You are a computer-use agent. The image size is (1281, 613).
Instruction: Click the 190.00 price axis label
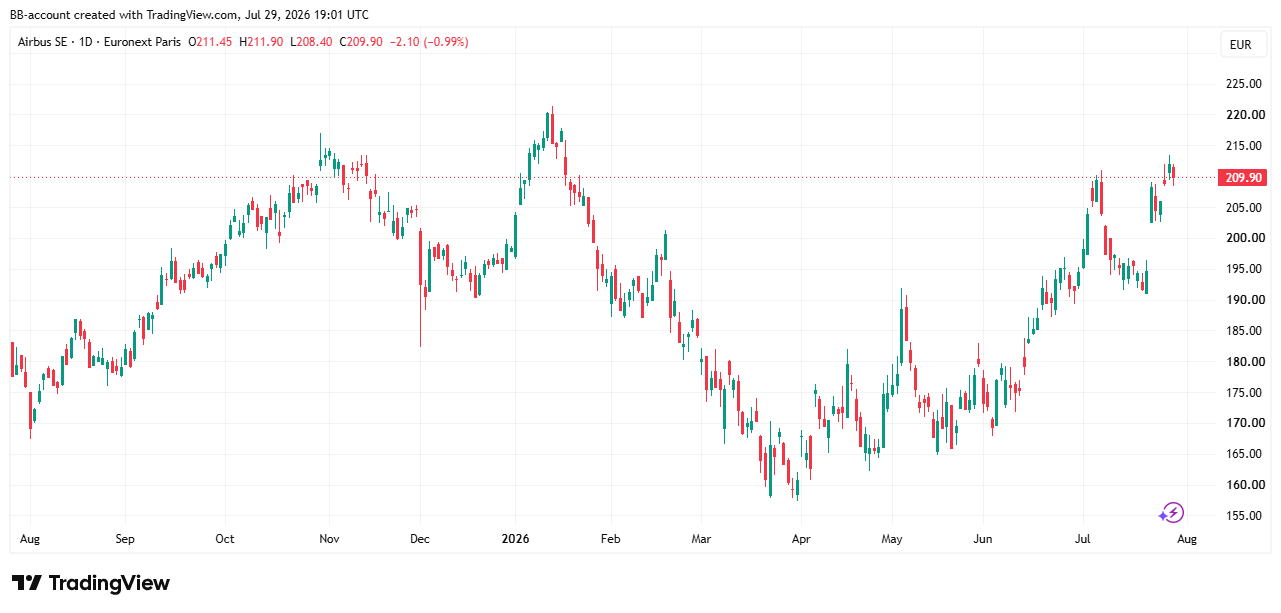point(1245,300)
